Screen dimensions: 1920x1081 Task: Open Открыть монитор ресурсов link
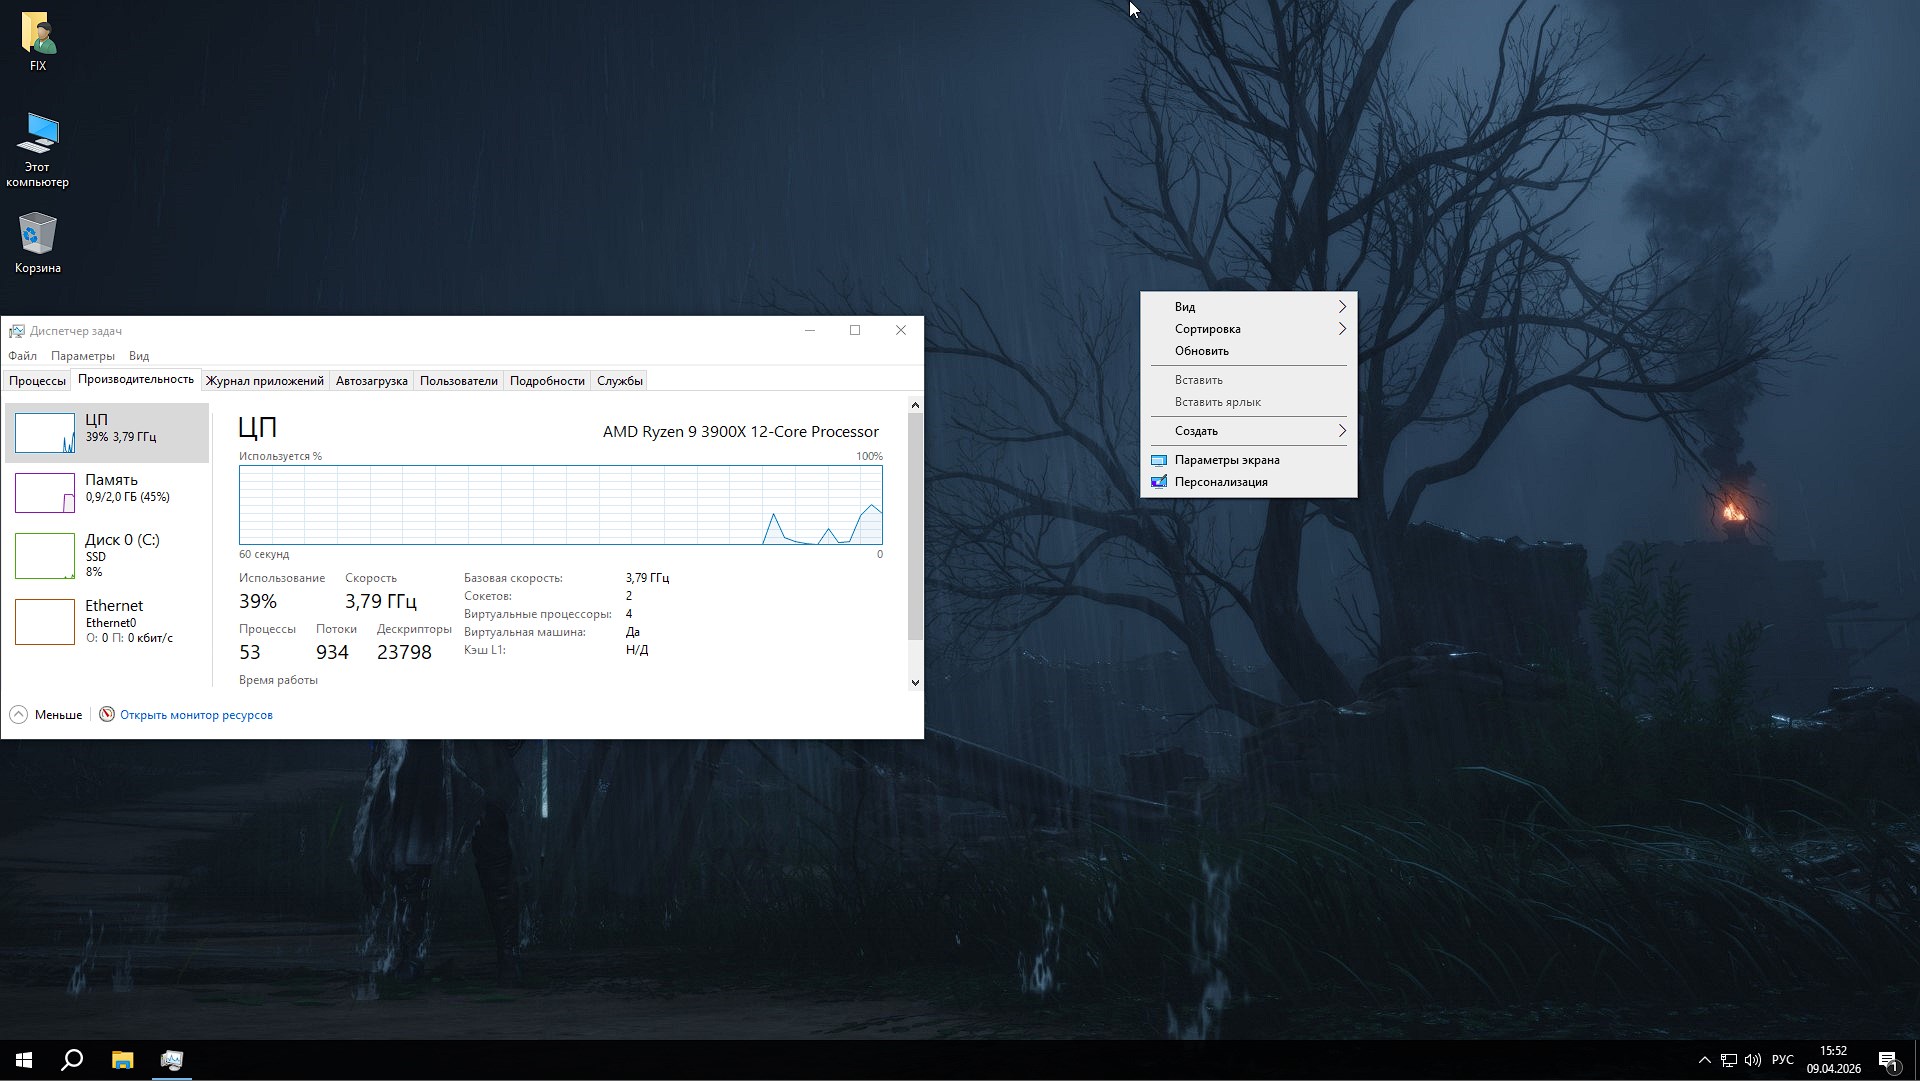[196, 714]
